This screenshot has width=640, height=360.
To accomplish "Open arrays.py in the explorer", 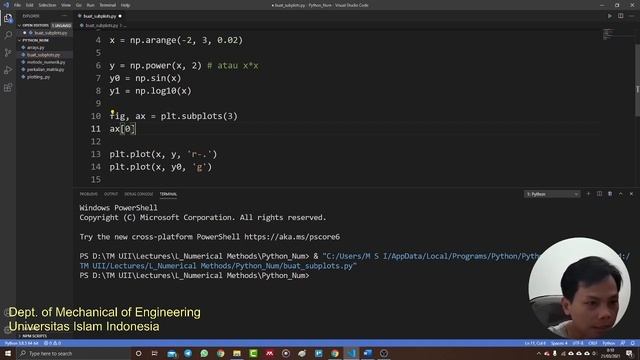I will pyautogui.click(x=36, y=47).
